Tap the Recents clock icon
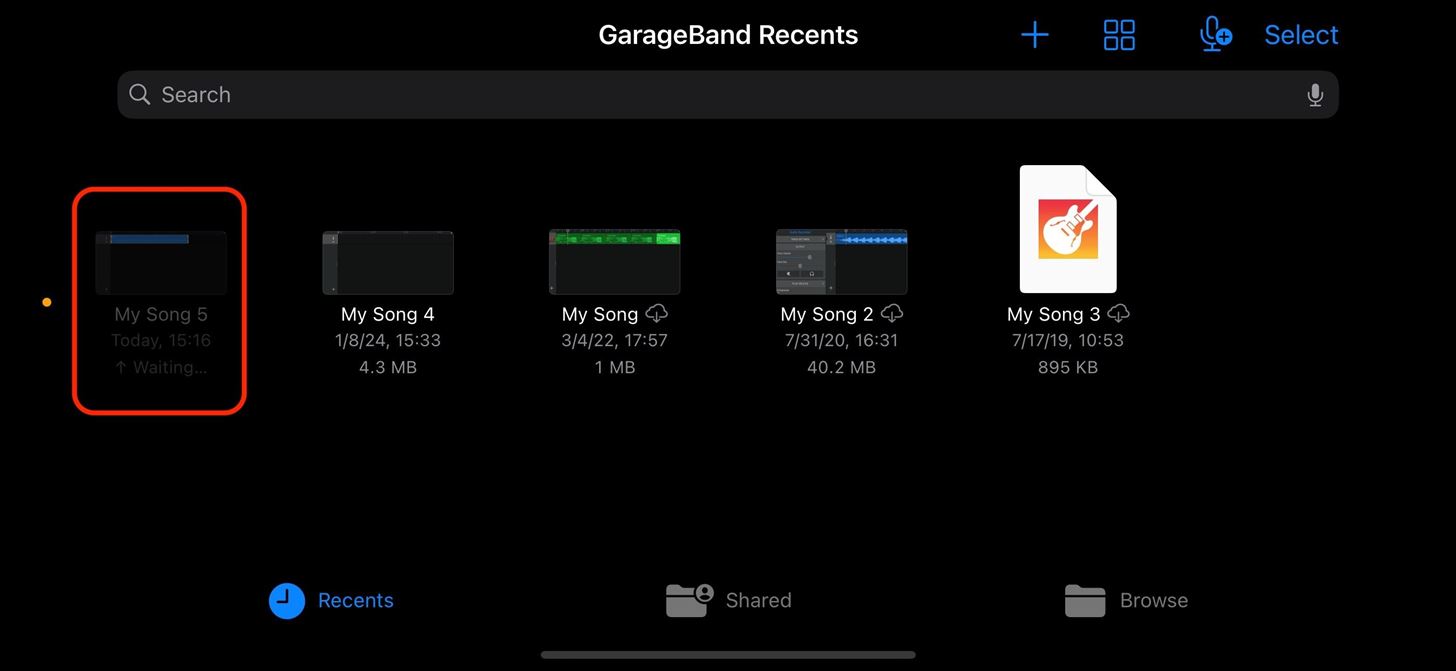This screenshot has width=1456, height=671. 286,601
